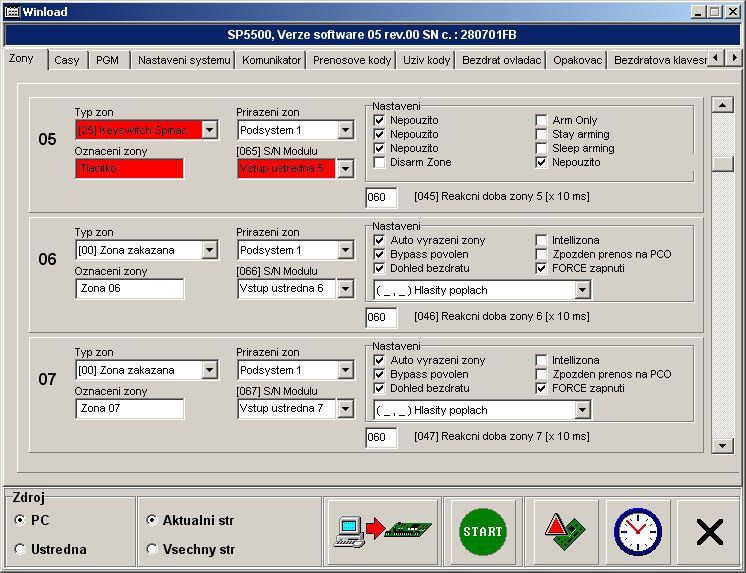Enable Disarm Zone checkbox in zone 05
This screenshot has height=573, width=746.
coord(380,162)
